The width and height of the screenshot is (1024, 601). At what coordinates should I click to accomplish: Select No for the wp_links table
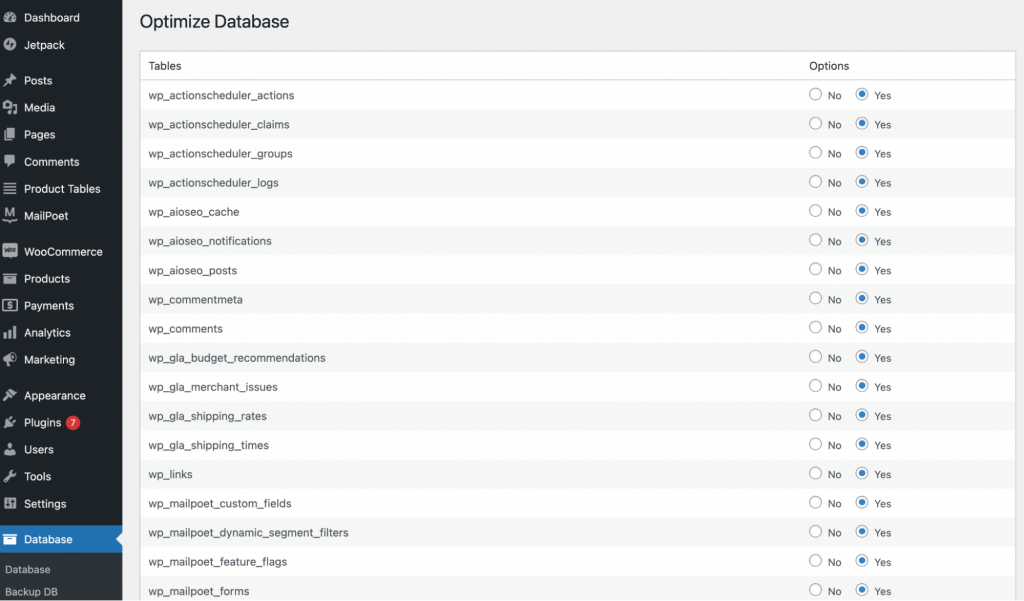coord(816,474)
